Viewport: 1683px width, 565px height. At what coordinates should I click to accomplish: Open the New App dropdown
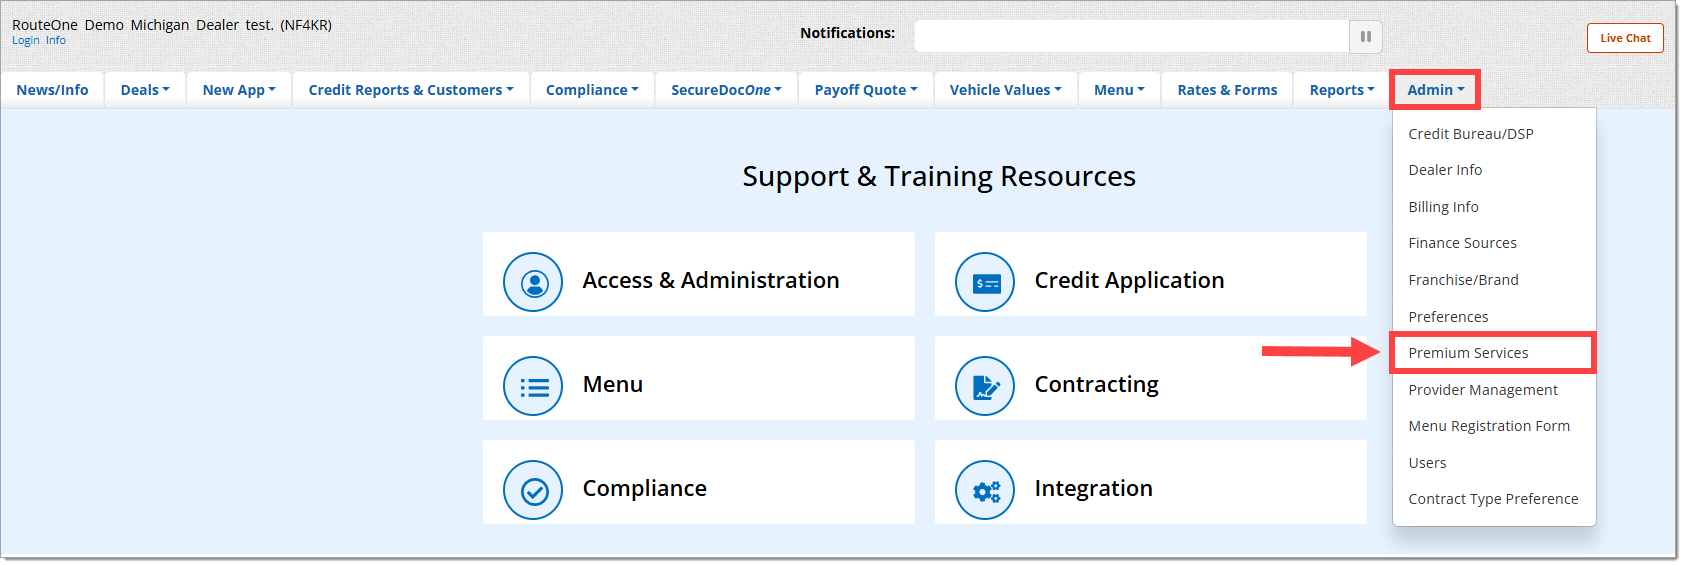pos(239,90)
